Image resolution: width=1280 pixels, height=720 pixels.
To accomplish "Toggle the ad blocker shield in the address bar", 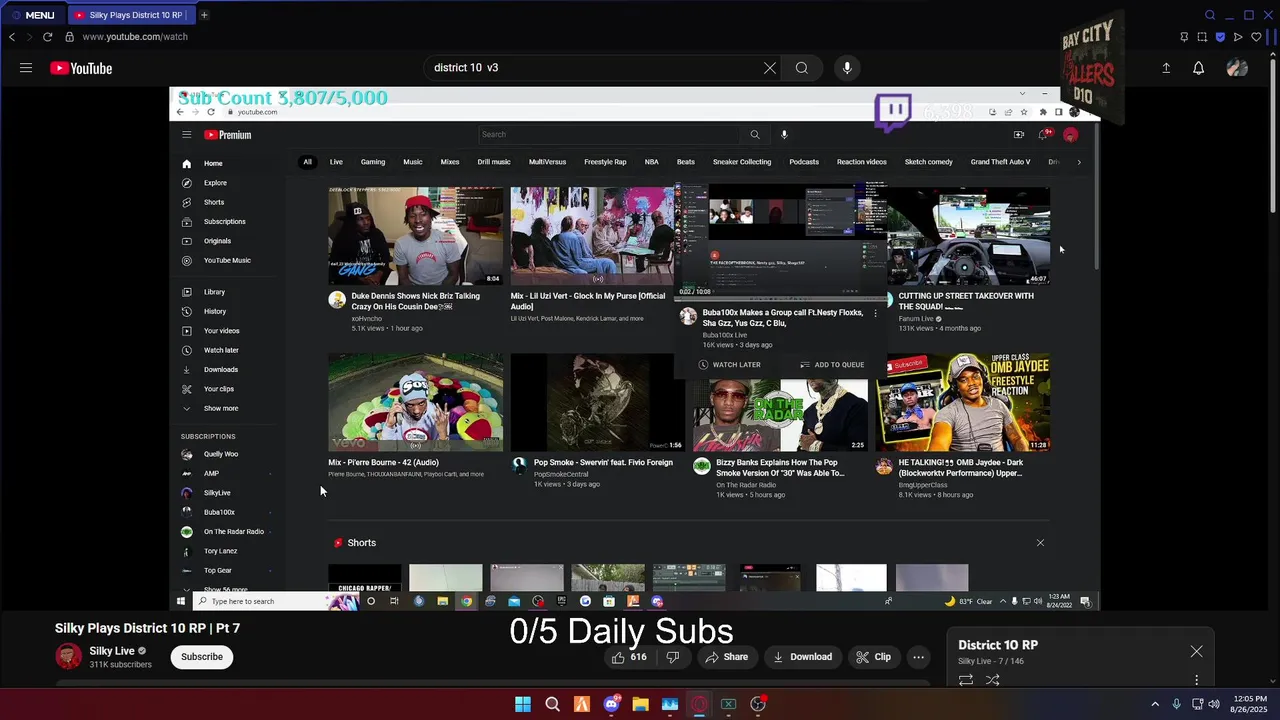I will click(x=1220, y=37).
